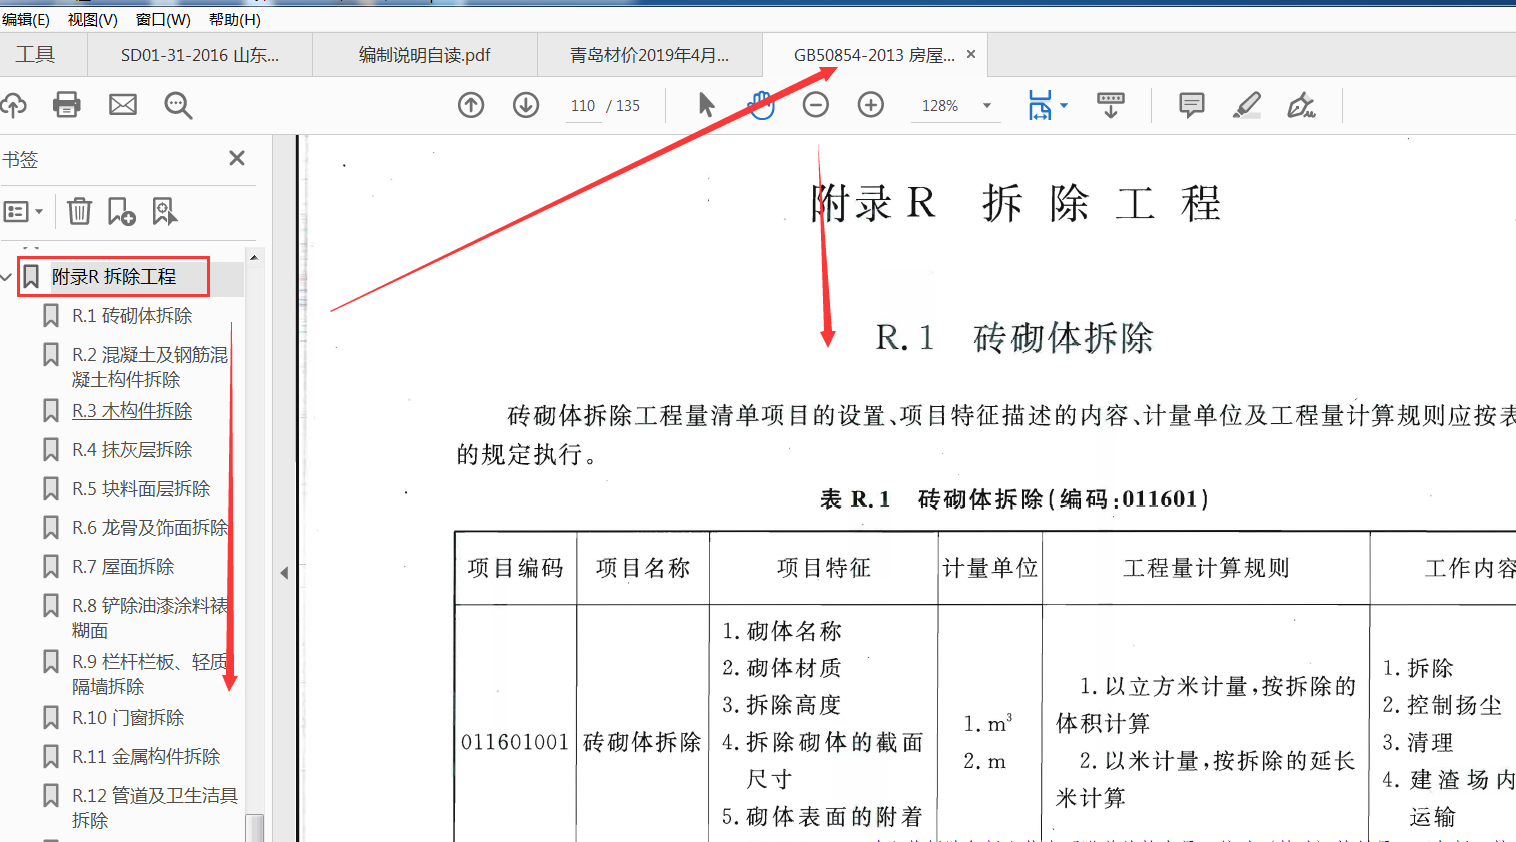Switch to SD01-31-2016 山东 tab

pyautogui.click(x=200, y=55)
